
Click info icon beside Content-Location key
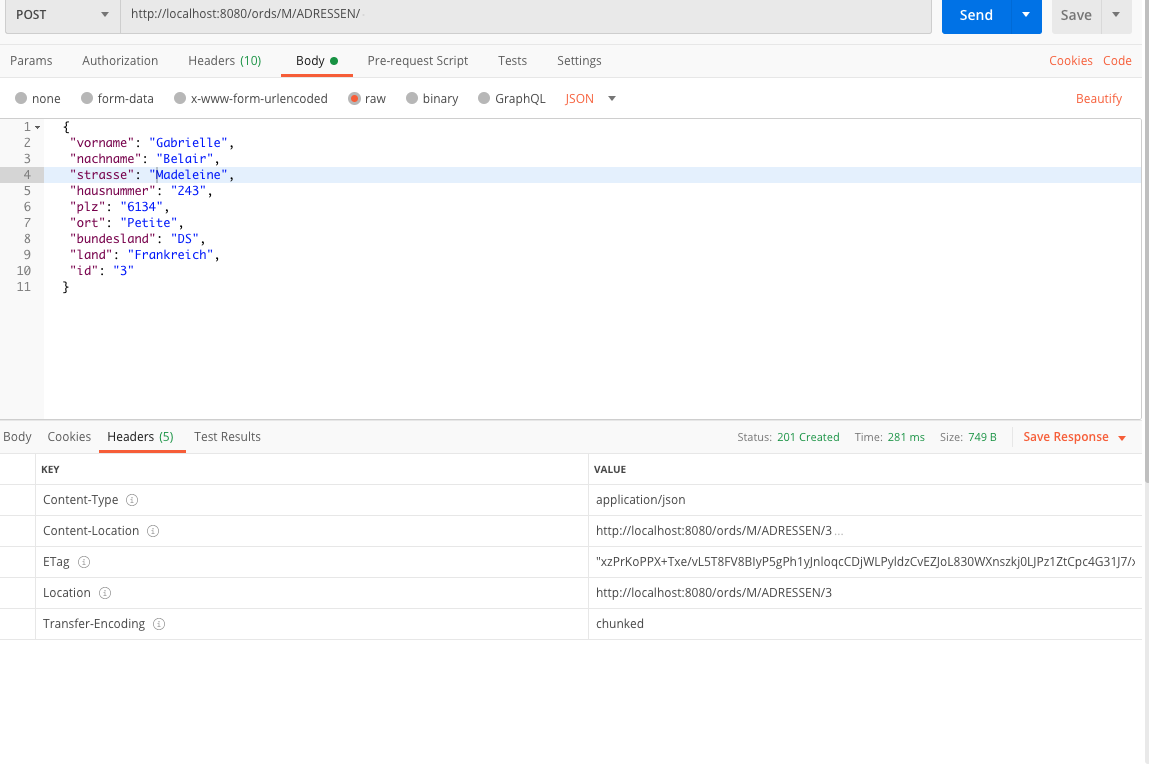click(152, 531)
